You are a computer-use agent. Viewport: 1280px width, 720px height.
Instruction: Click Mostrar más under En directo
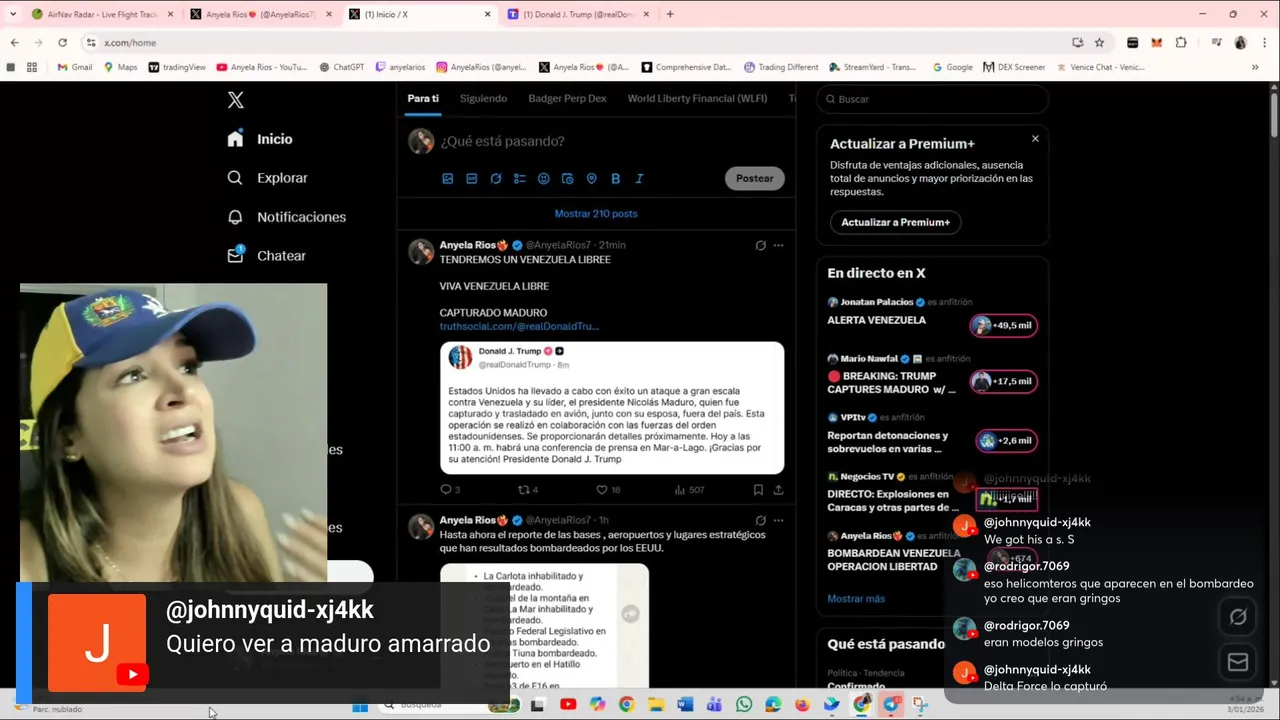[856, 599]
